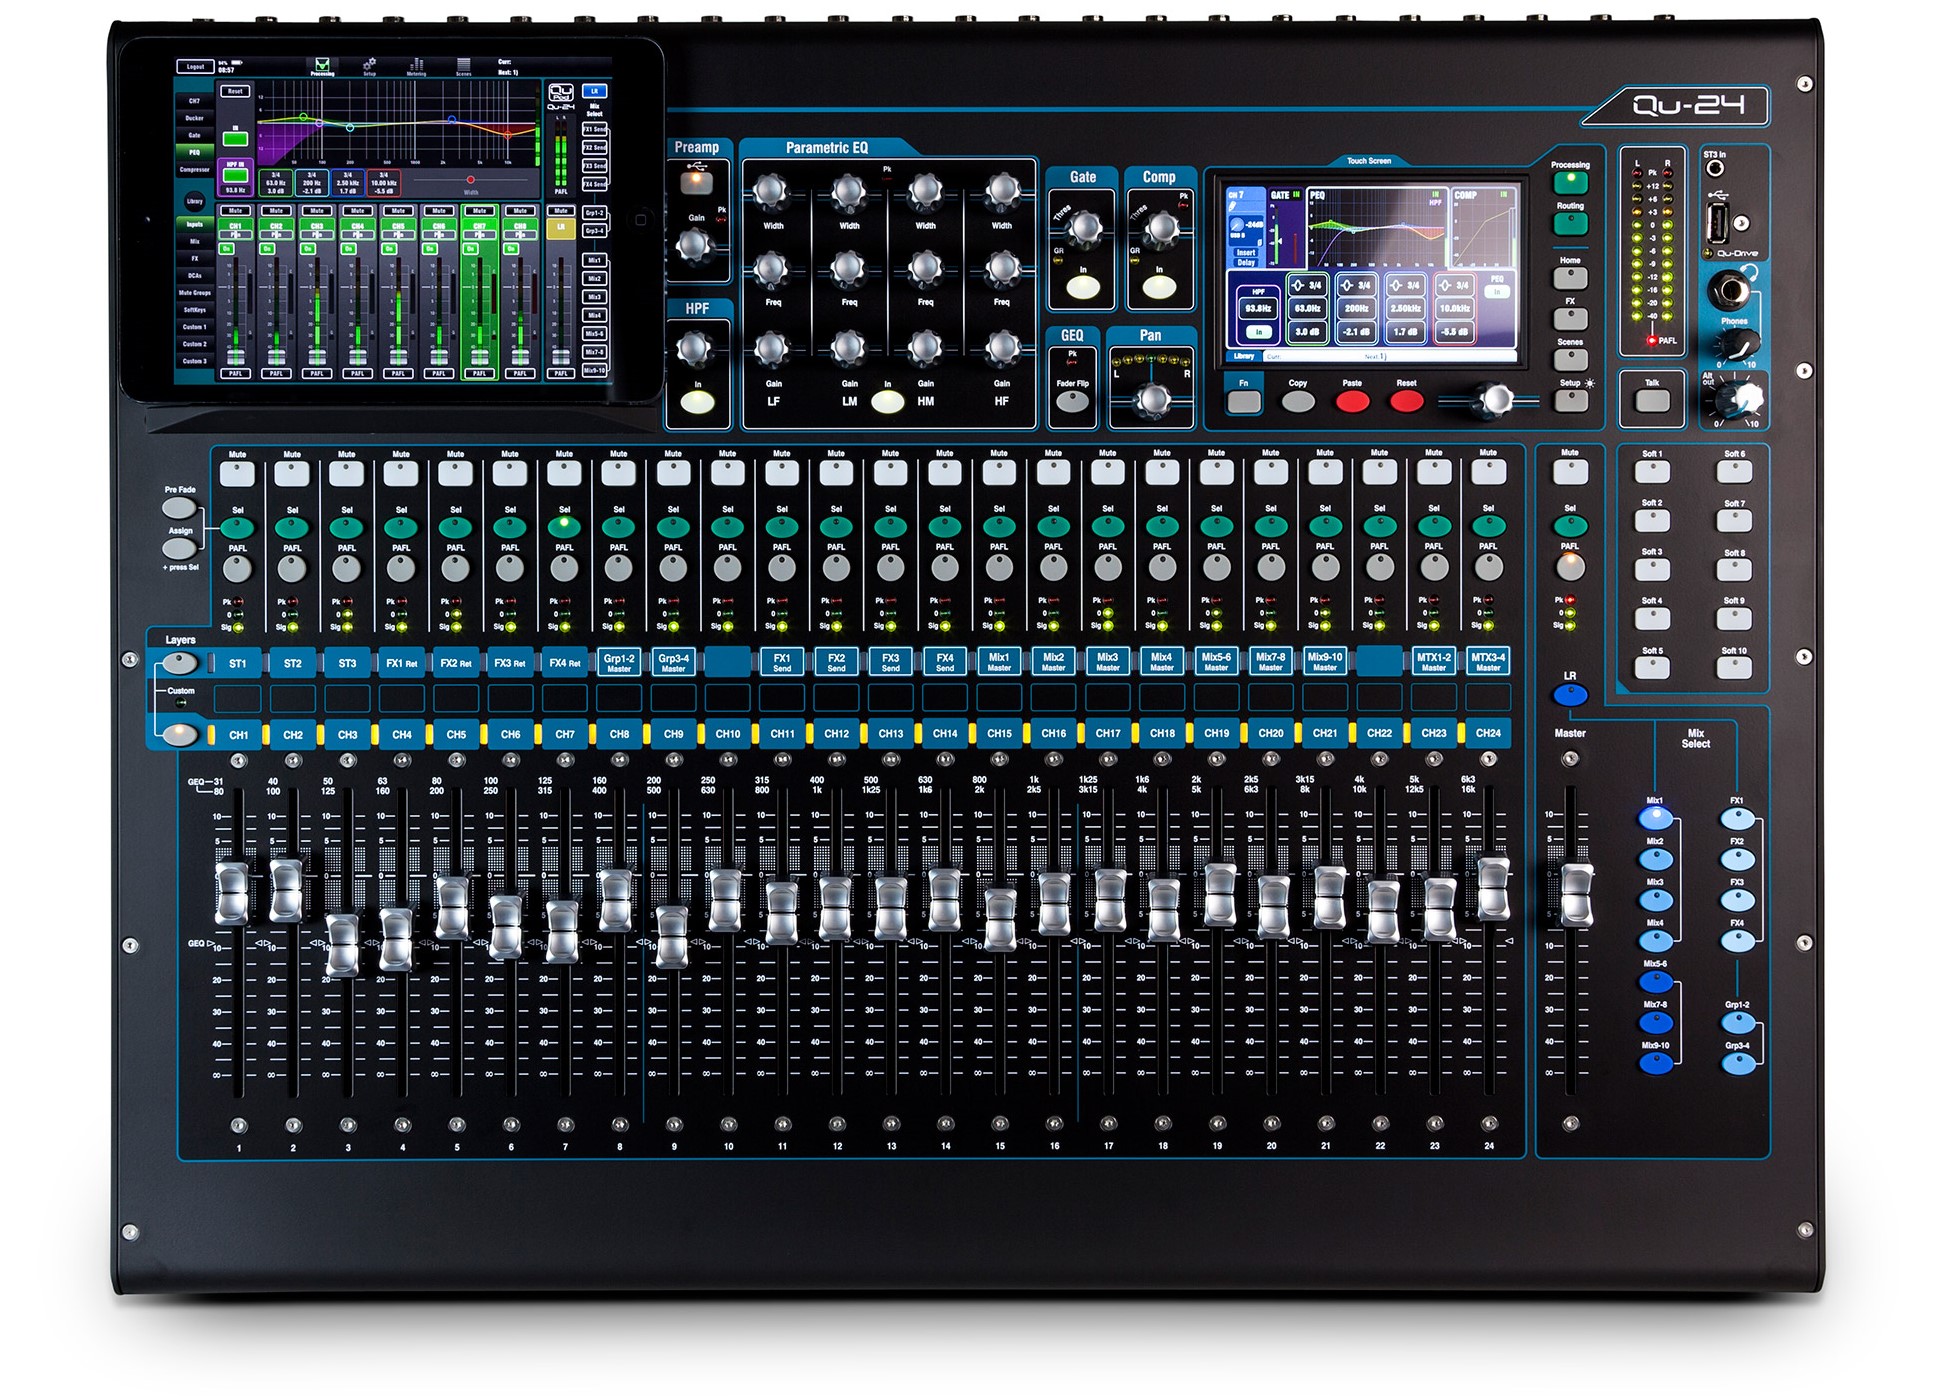The height and width of the screenshot is (1396, 1936).
Task: Switch to lower Layers button CH1 row
Action: coord(179,735)
